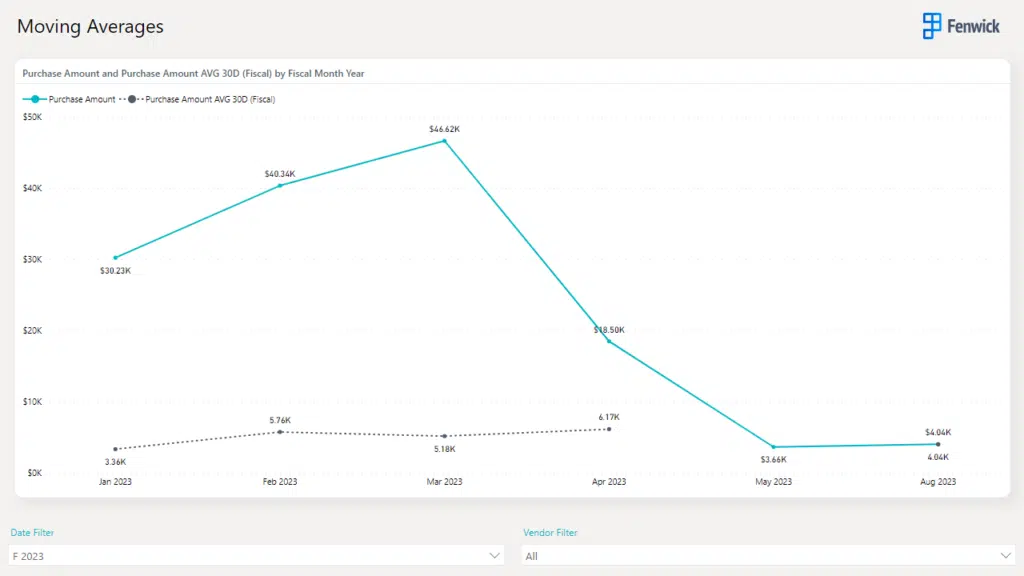Select the Apr 2023 $18.50K data point

coord(609,341)
